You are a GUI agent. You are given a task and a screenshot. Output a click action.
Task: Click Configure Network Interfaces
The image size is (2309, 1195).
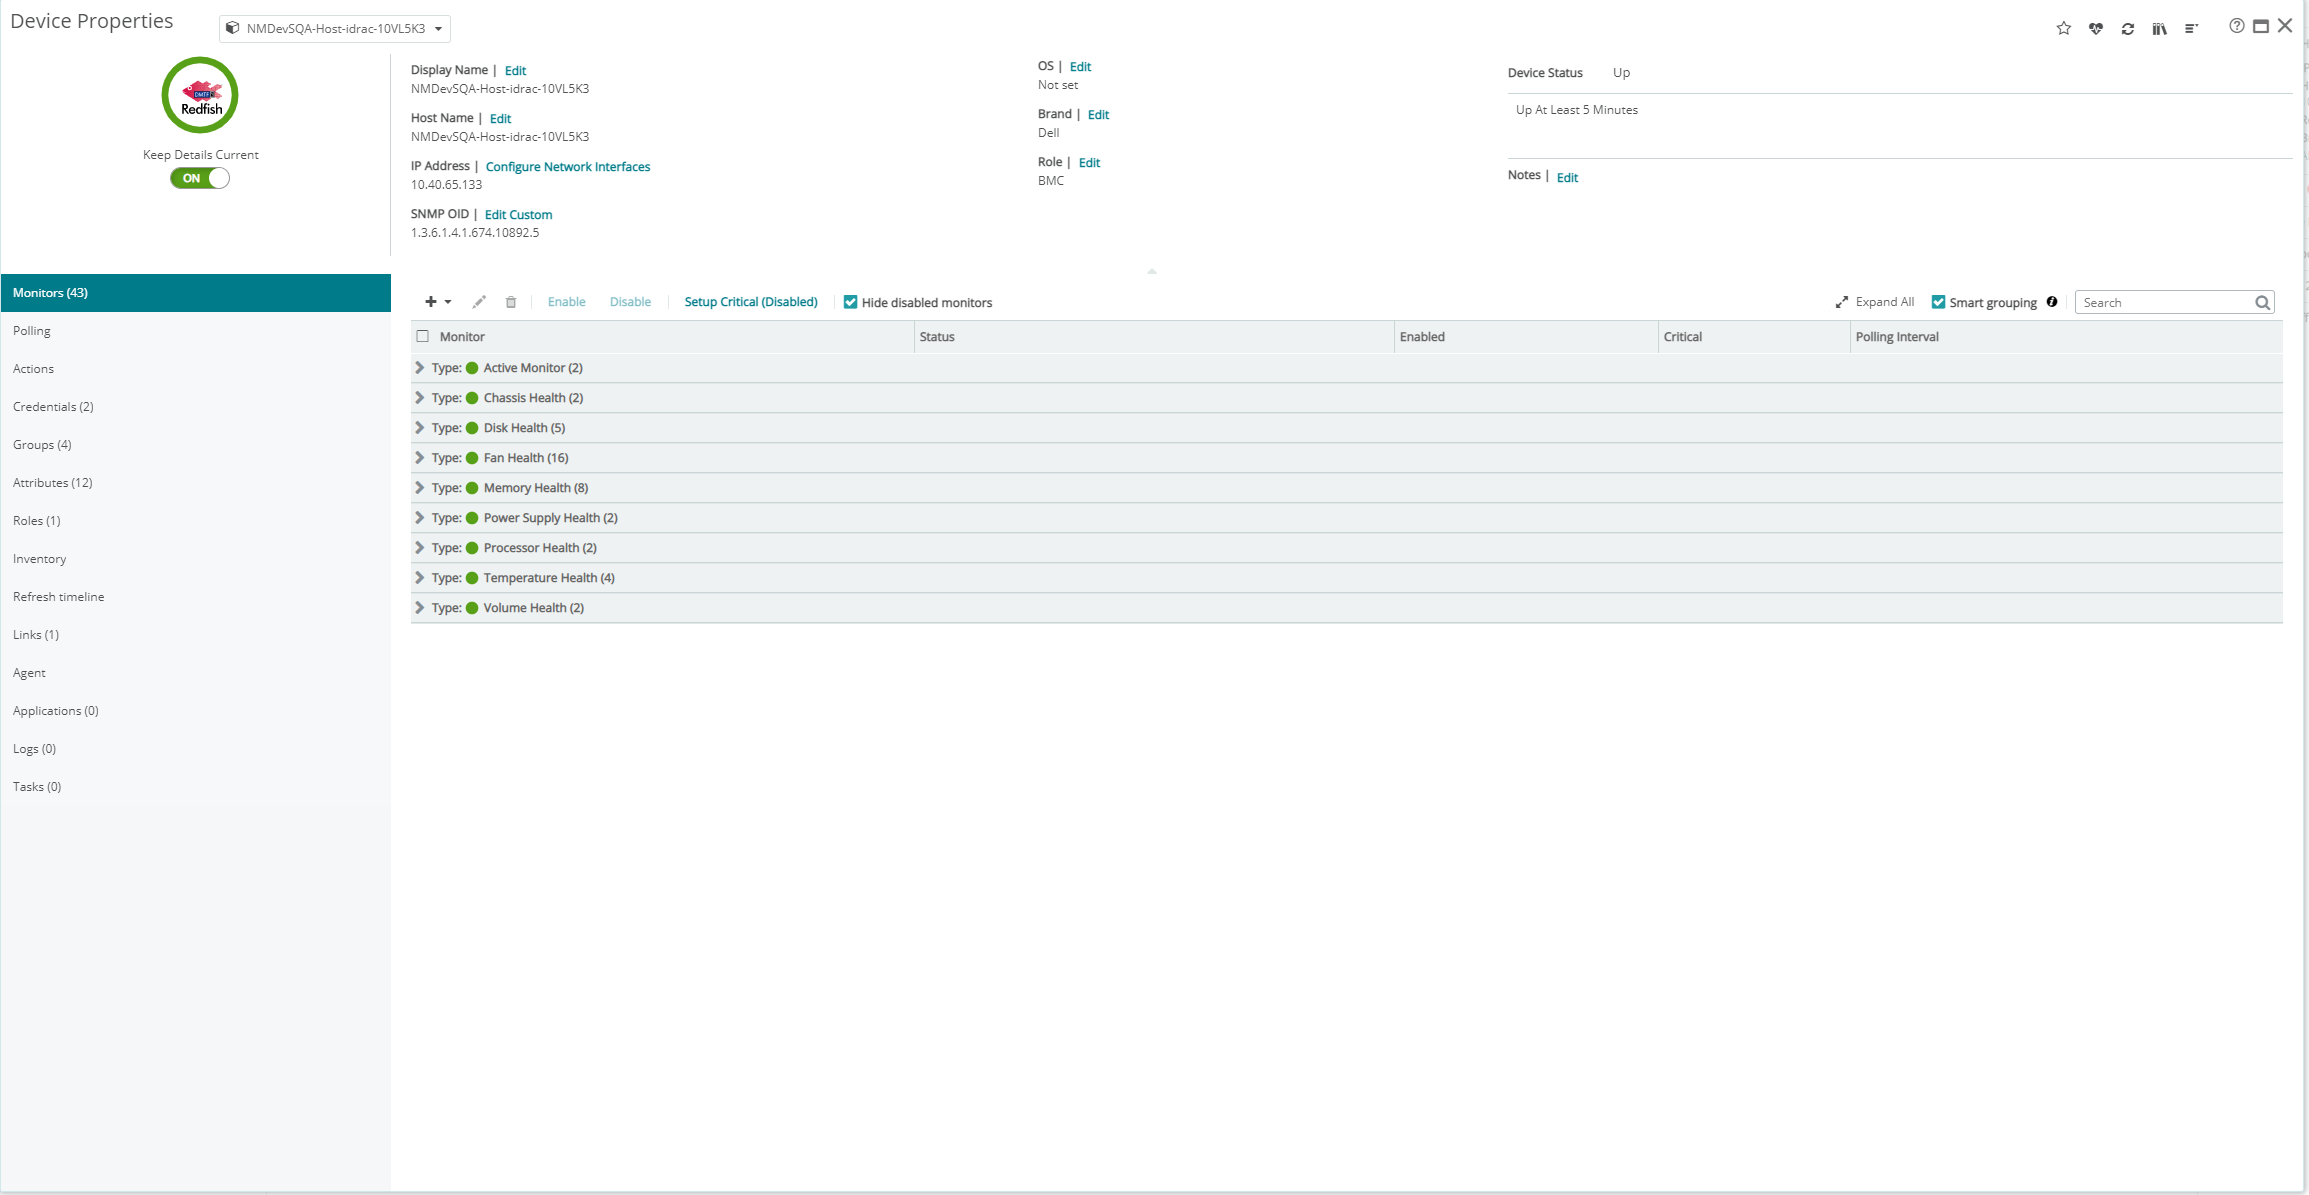point(567,166)
